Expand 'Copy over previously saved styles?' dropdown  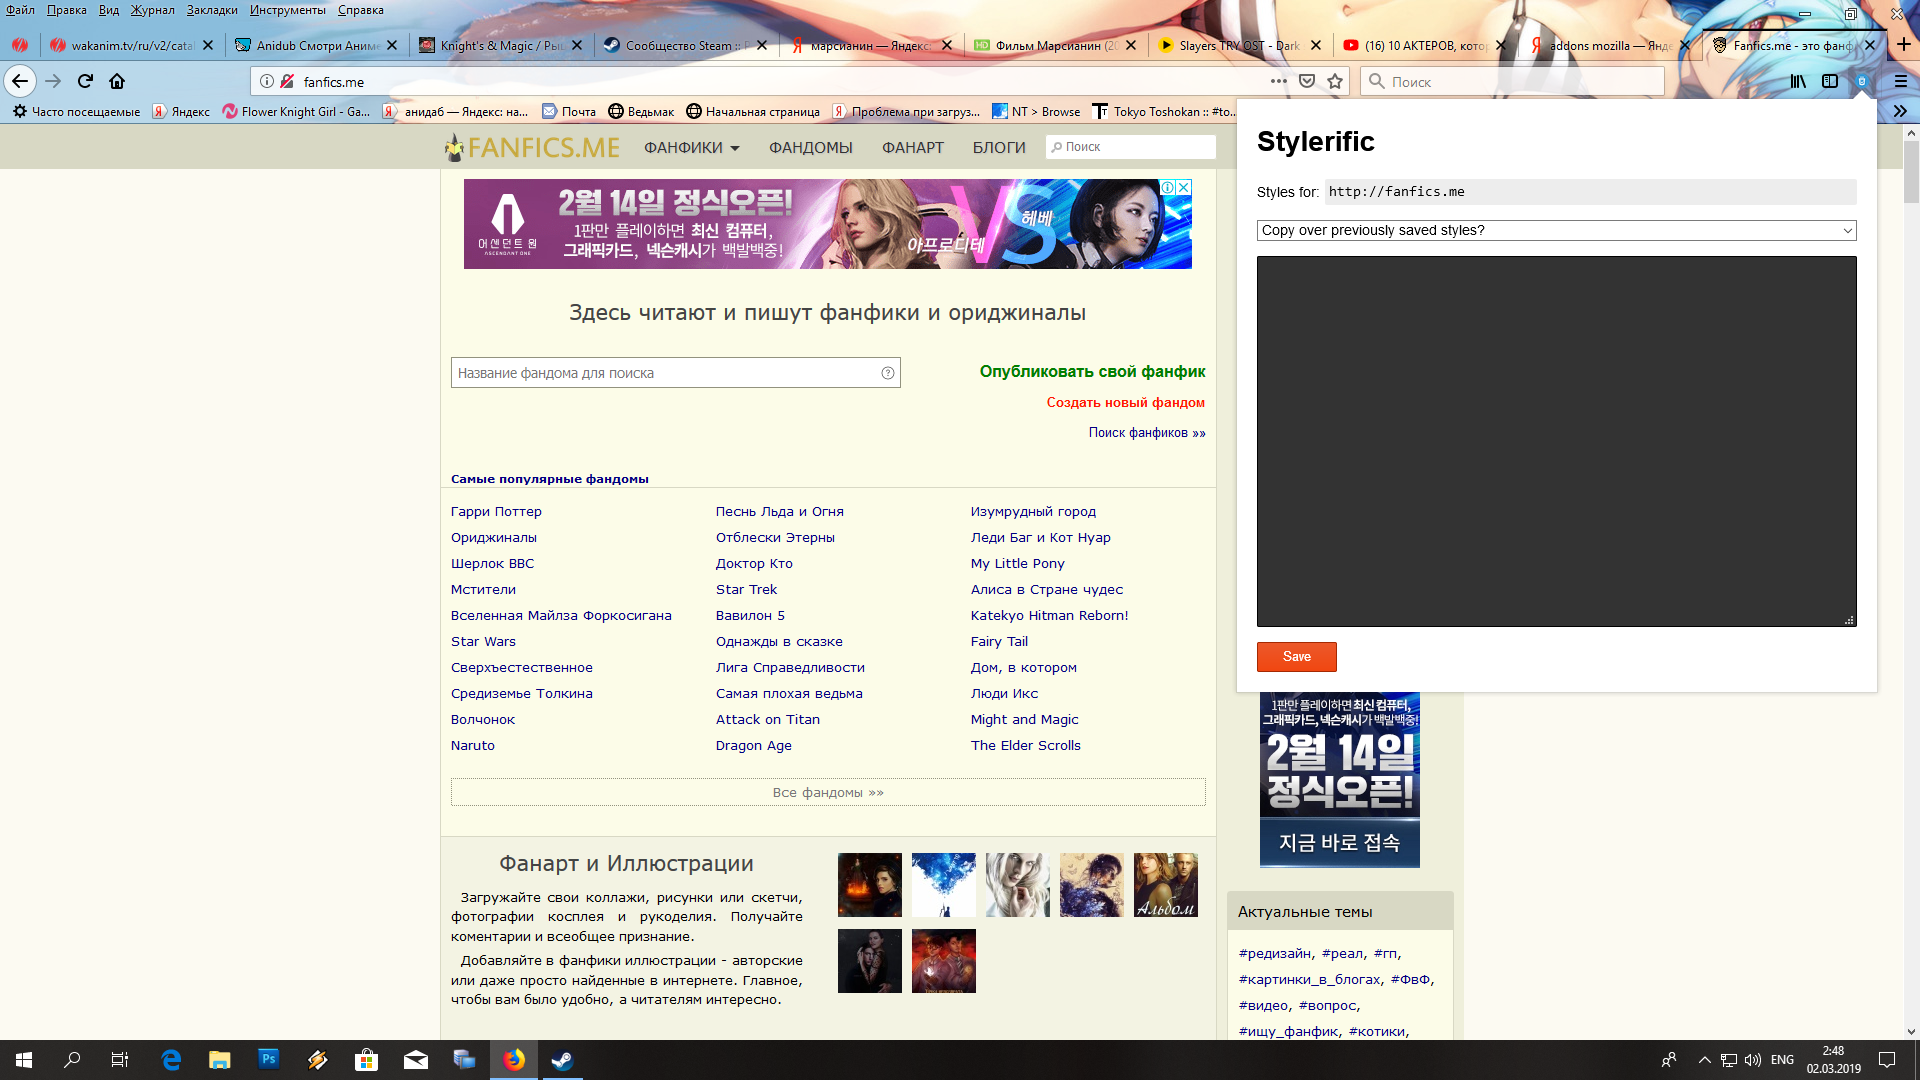point(1556,230)
